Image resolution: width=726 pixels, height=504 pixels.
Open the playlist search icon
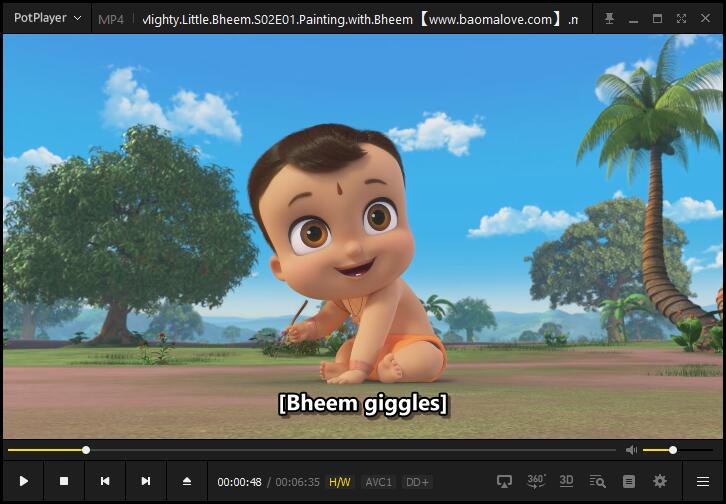pyautogui.click(x=597, y=481)
